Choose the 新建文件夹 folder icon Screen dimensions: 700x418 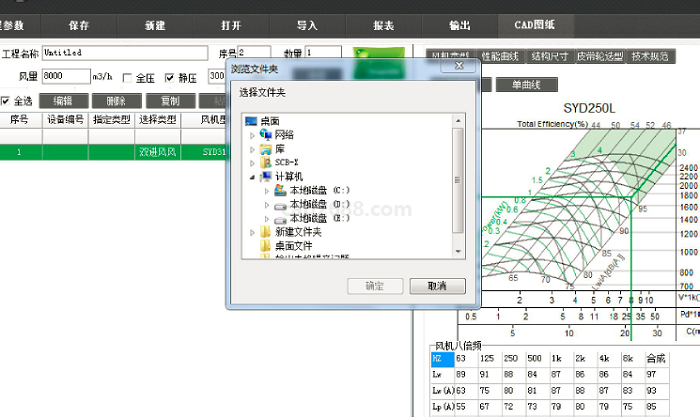(266, 231)
